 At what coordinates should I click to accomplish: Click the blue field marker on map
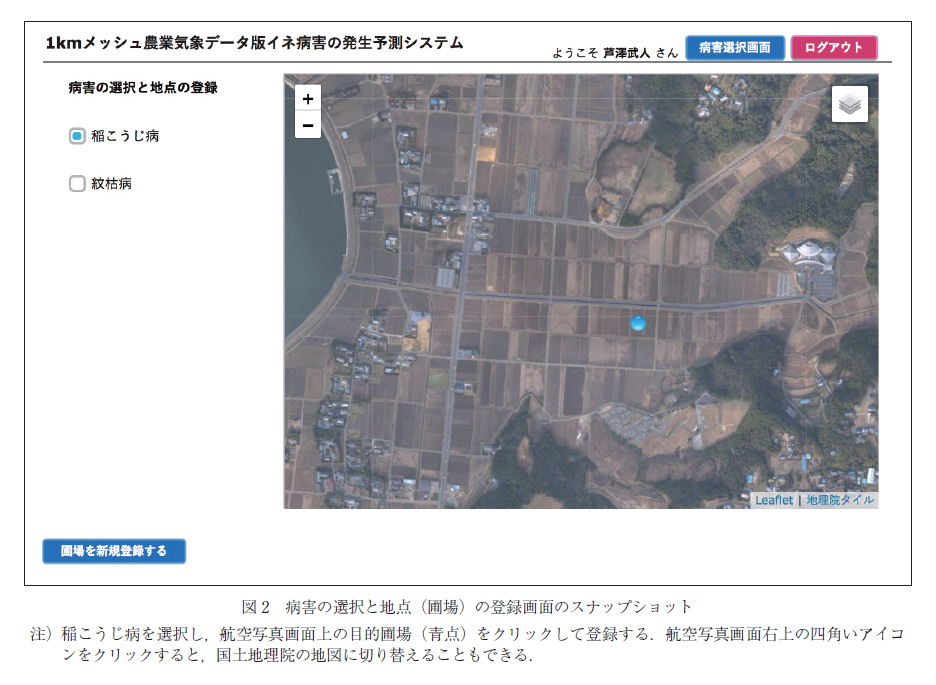tap(638, 323)
